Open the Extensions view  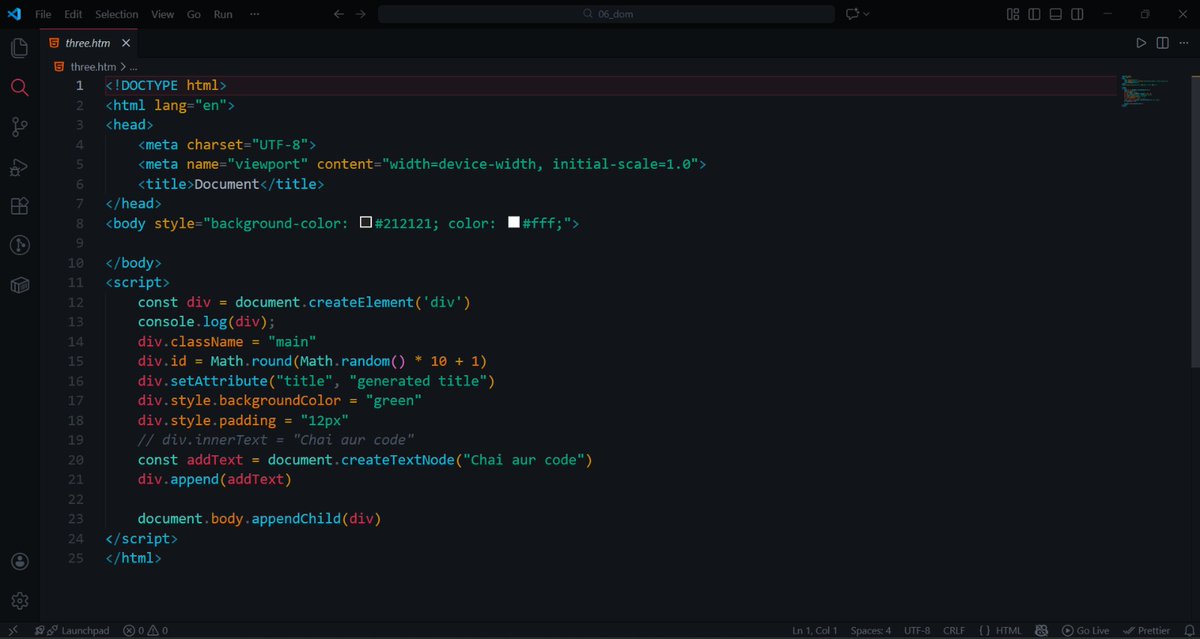click(x=19, y=206)
